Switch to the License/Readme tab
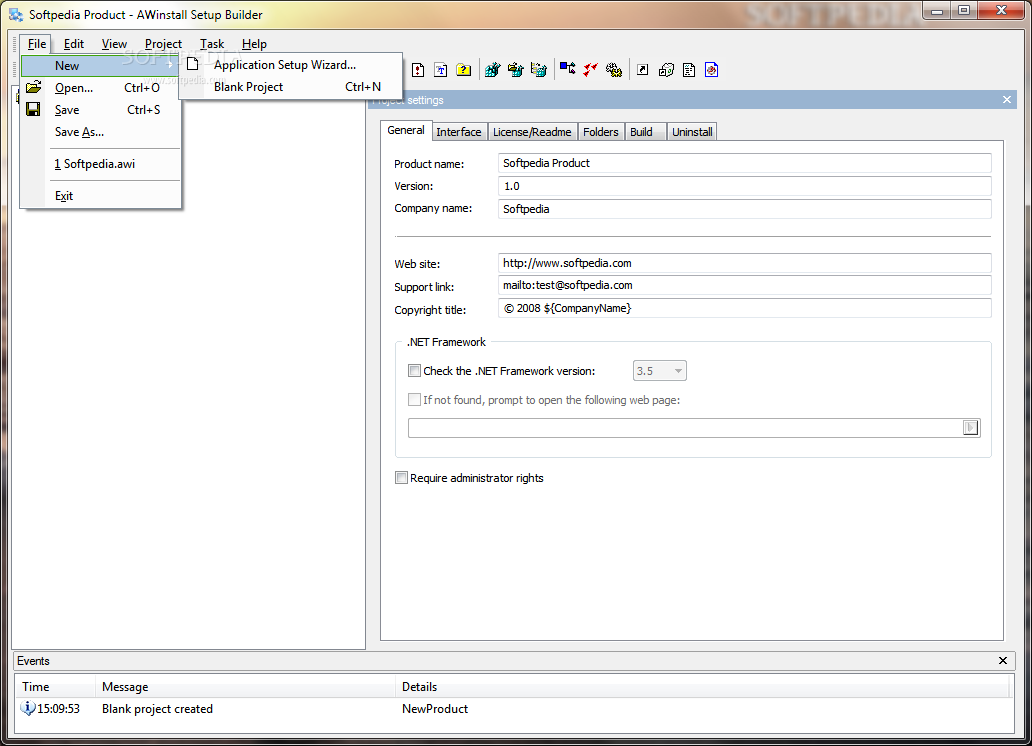The image size is (1032, 746). pyautogui.click(x=532, y=132)
